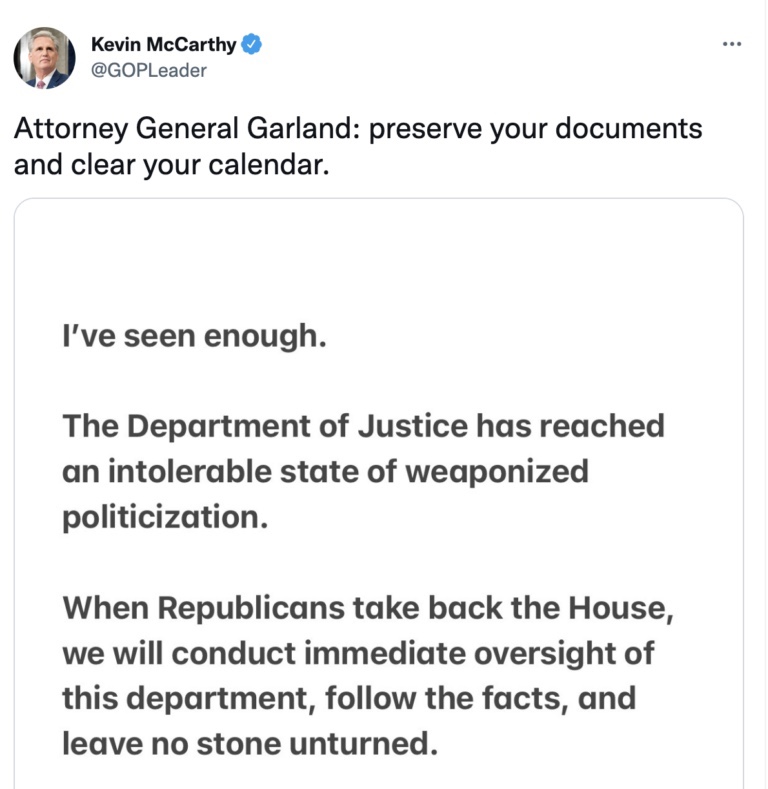
Task: Click the line "an intolerable state of weaponized"
Action: (325, 470)
